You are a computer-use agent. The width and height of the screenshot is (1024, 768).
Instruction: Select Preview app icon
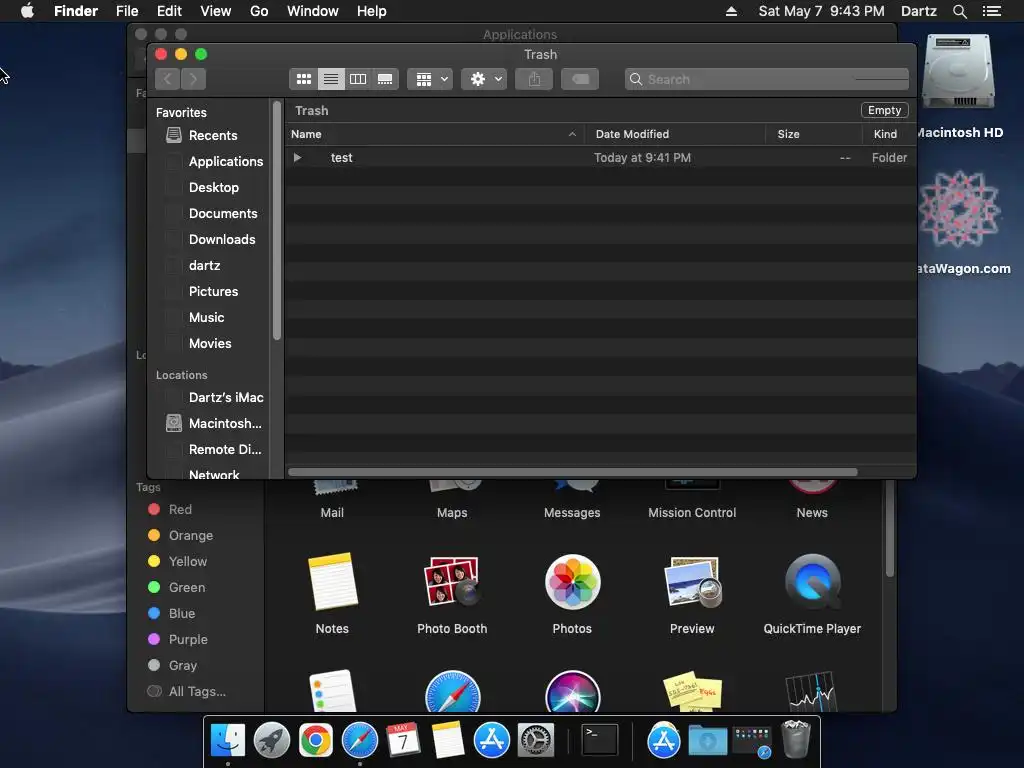pyautogui.click(x=692, y=582)
